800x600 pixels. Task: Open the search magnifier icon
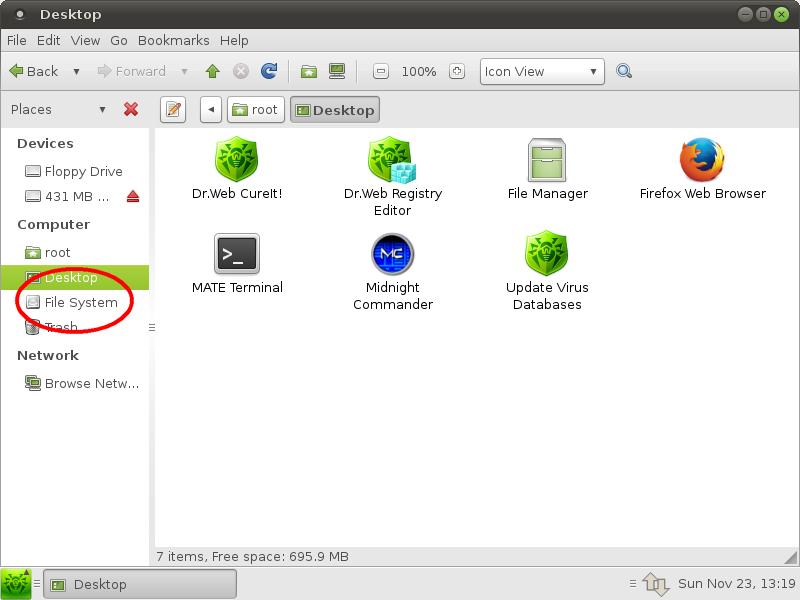click(623, 71)
